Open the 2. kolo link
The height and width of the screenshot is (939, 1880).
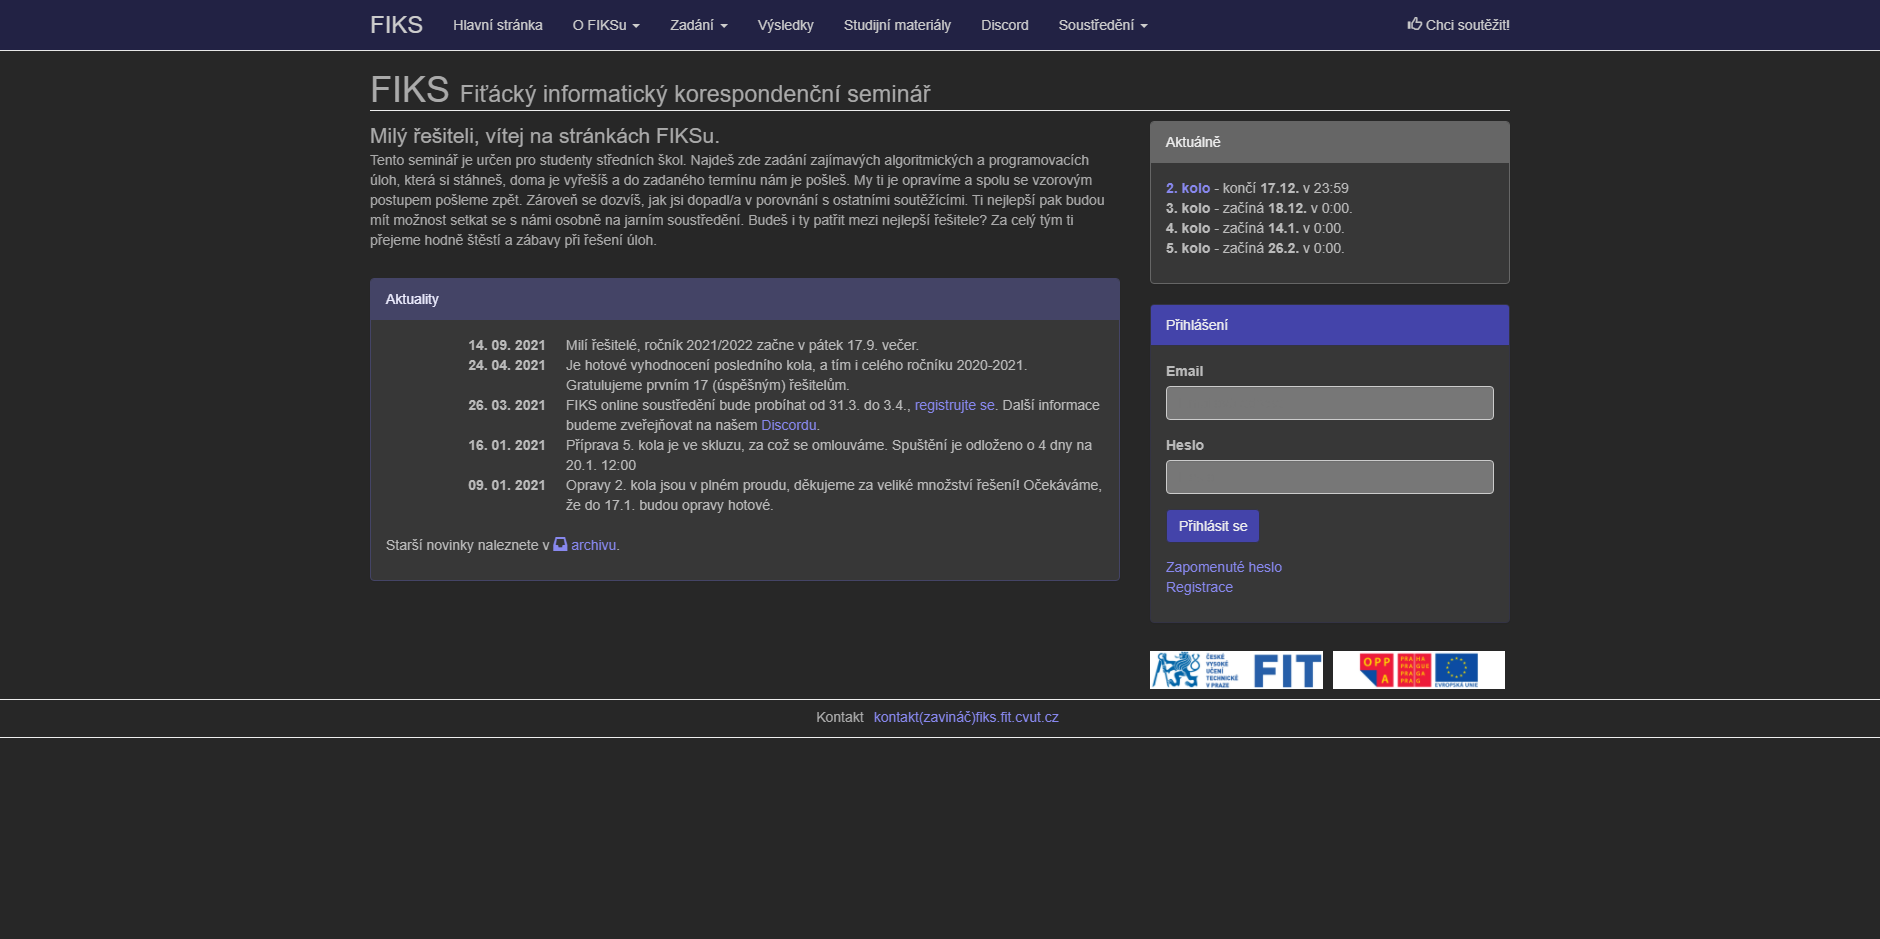(1187, 188)
